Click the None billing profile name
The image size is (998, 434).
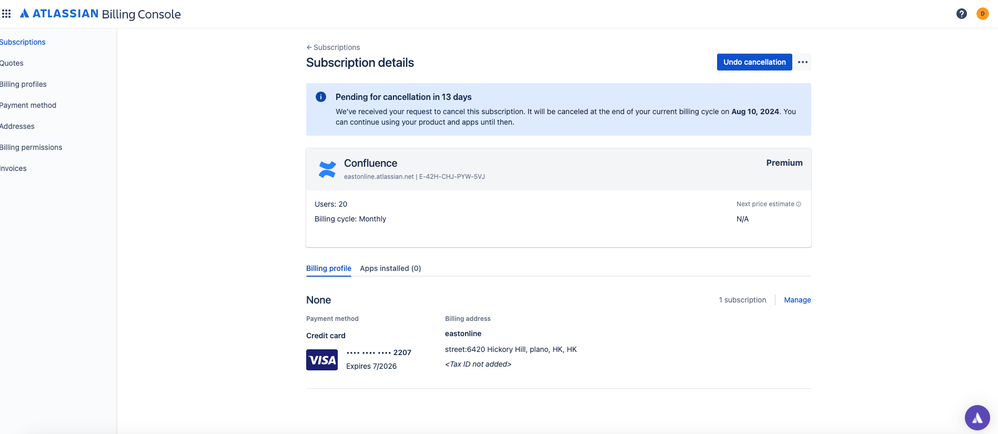coord(318,300)
